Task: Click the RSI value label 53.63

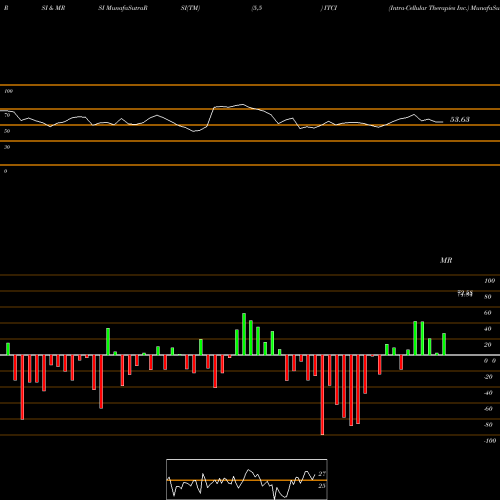Action: click(x=460, y=119)
